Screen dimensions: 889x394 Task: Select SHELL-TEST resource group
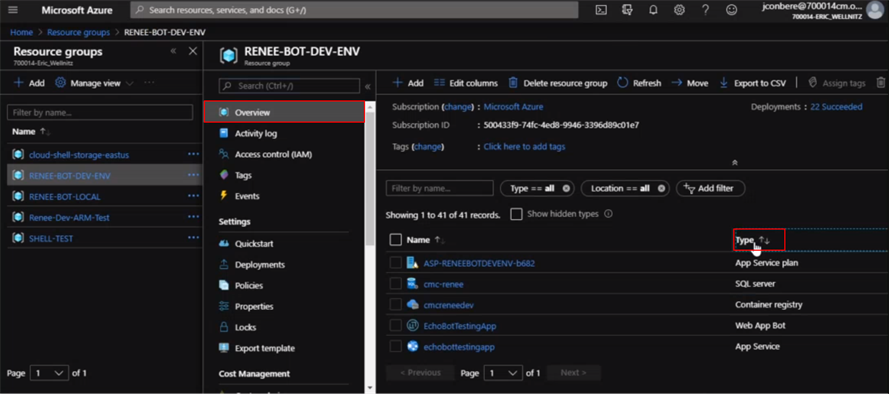coord(51,239)
